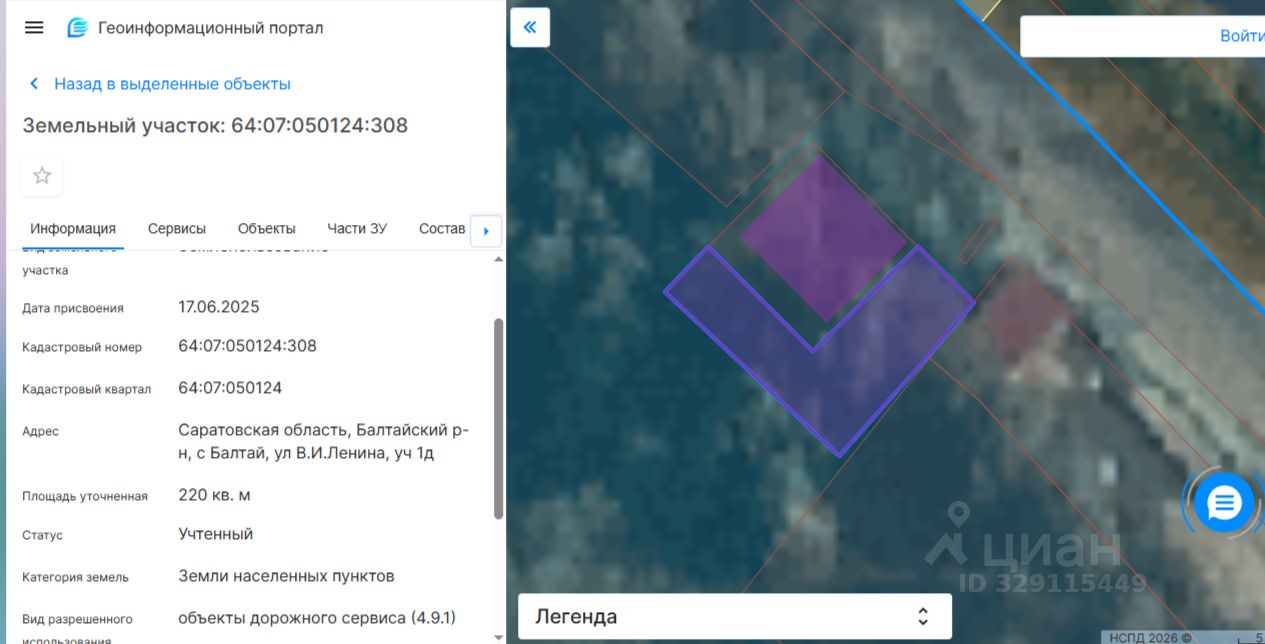Collapse side panel with double chevron
The height and width of the screenshot is (644, 1265).
[x=530, y=27]
